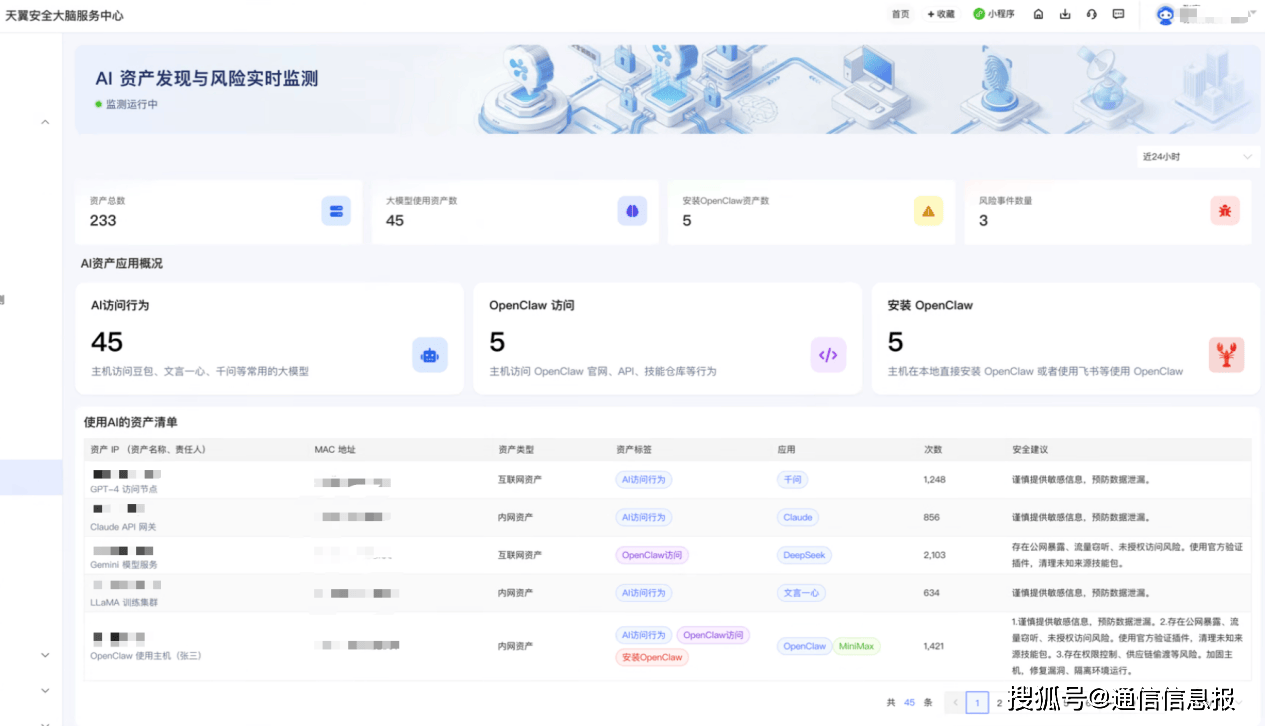This screenshot has width=1265, height=726.
Task: Click the DeepSeek application tag
Action: (x=803, y=555)
